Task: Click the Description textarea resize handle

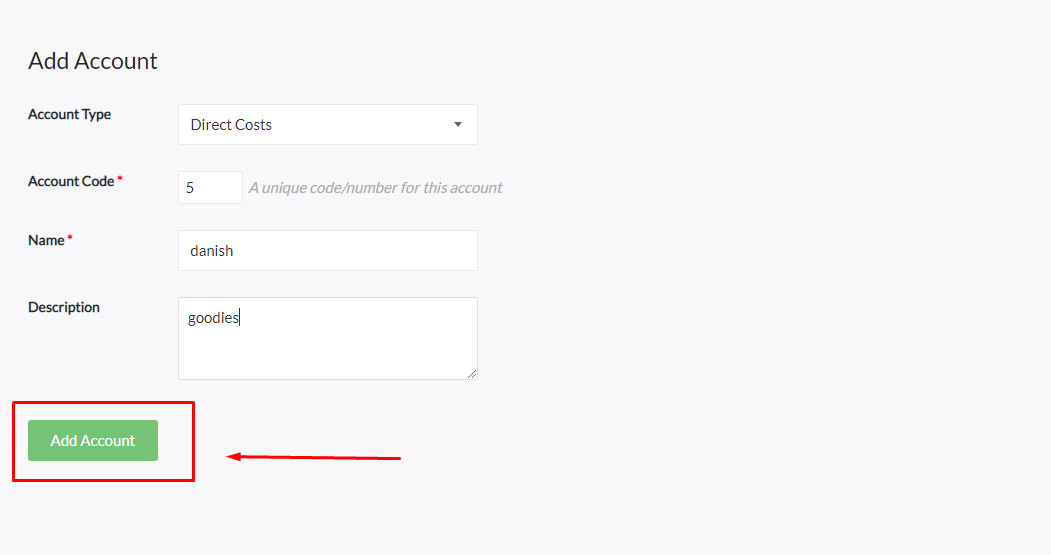Action: click(472, 374)
